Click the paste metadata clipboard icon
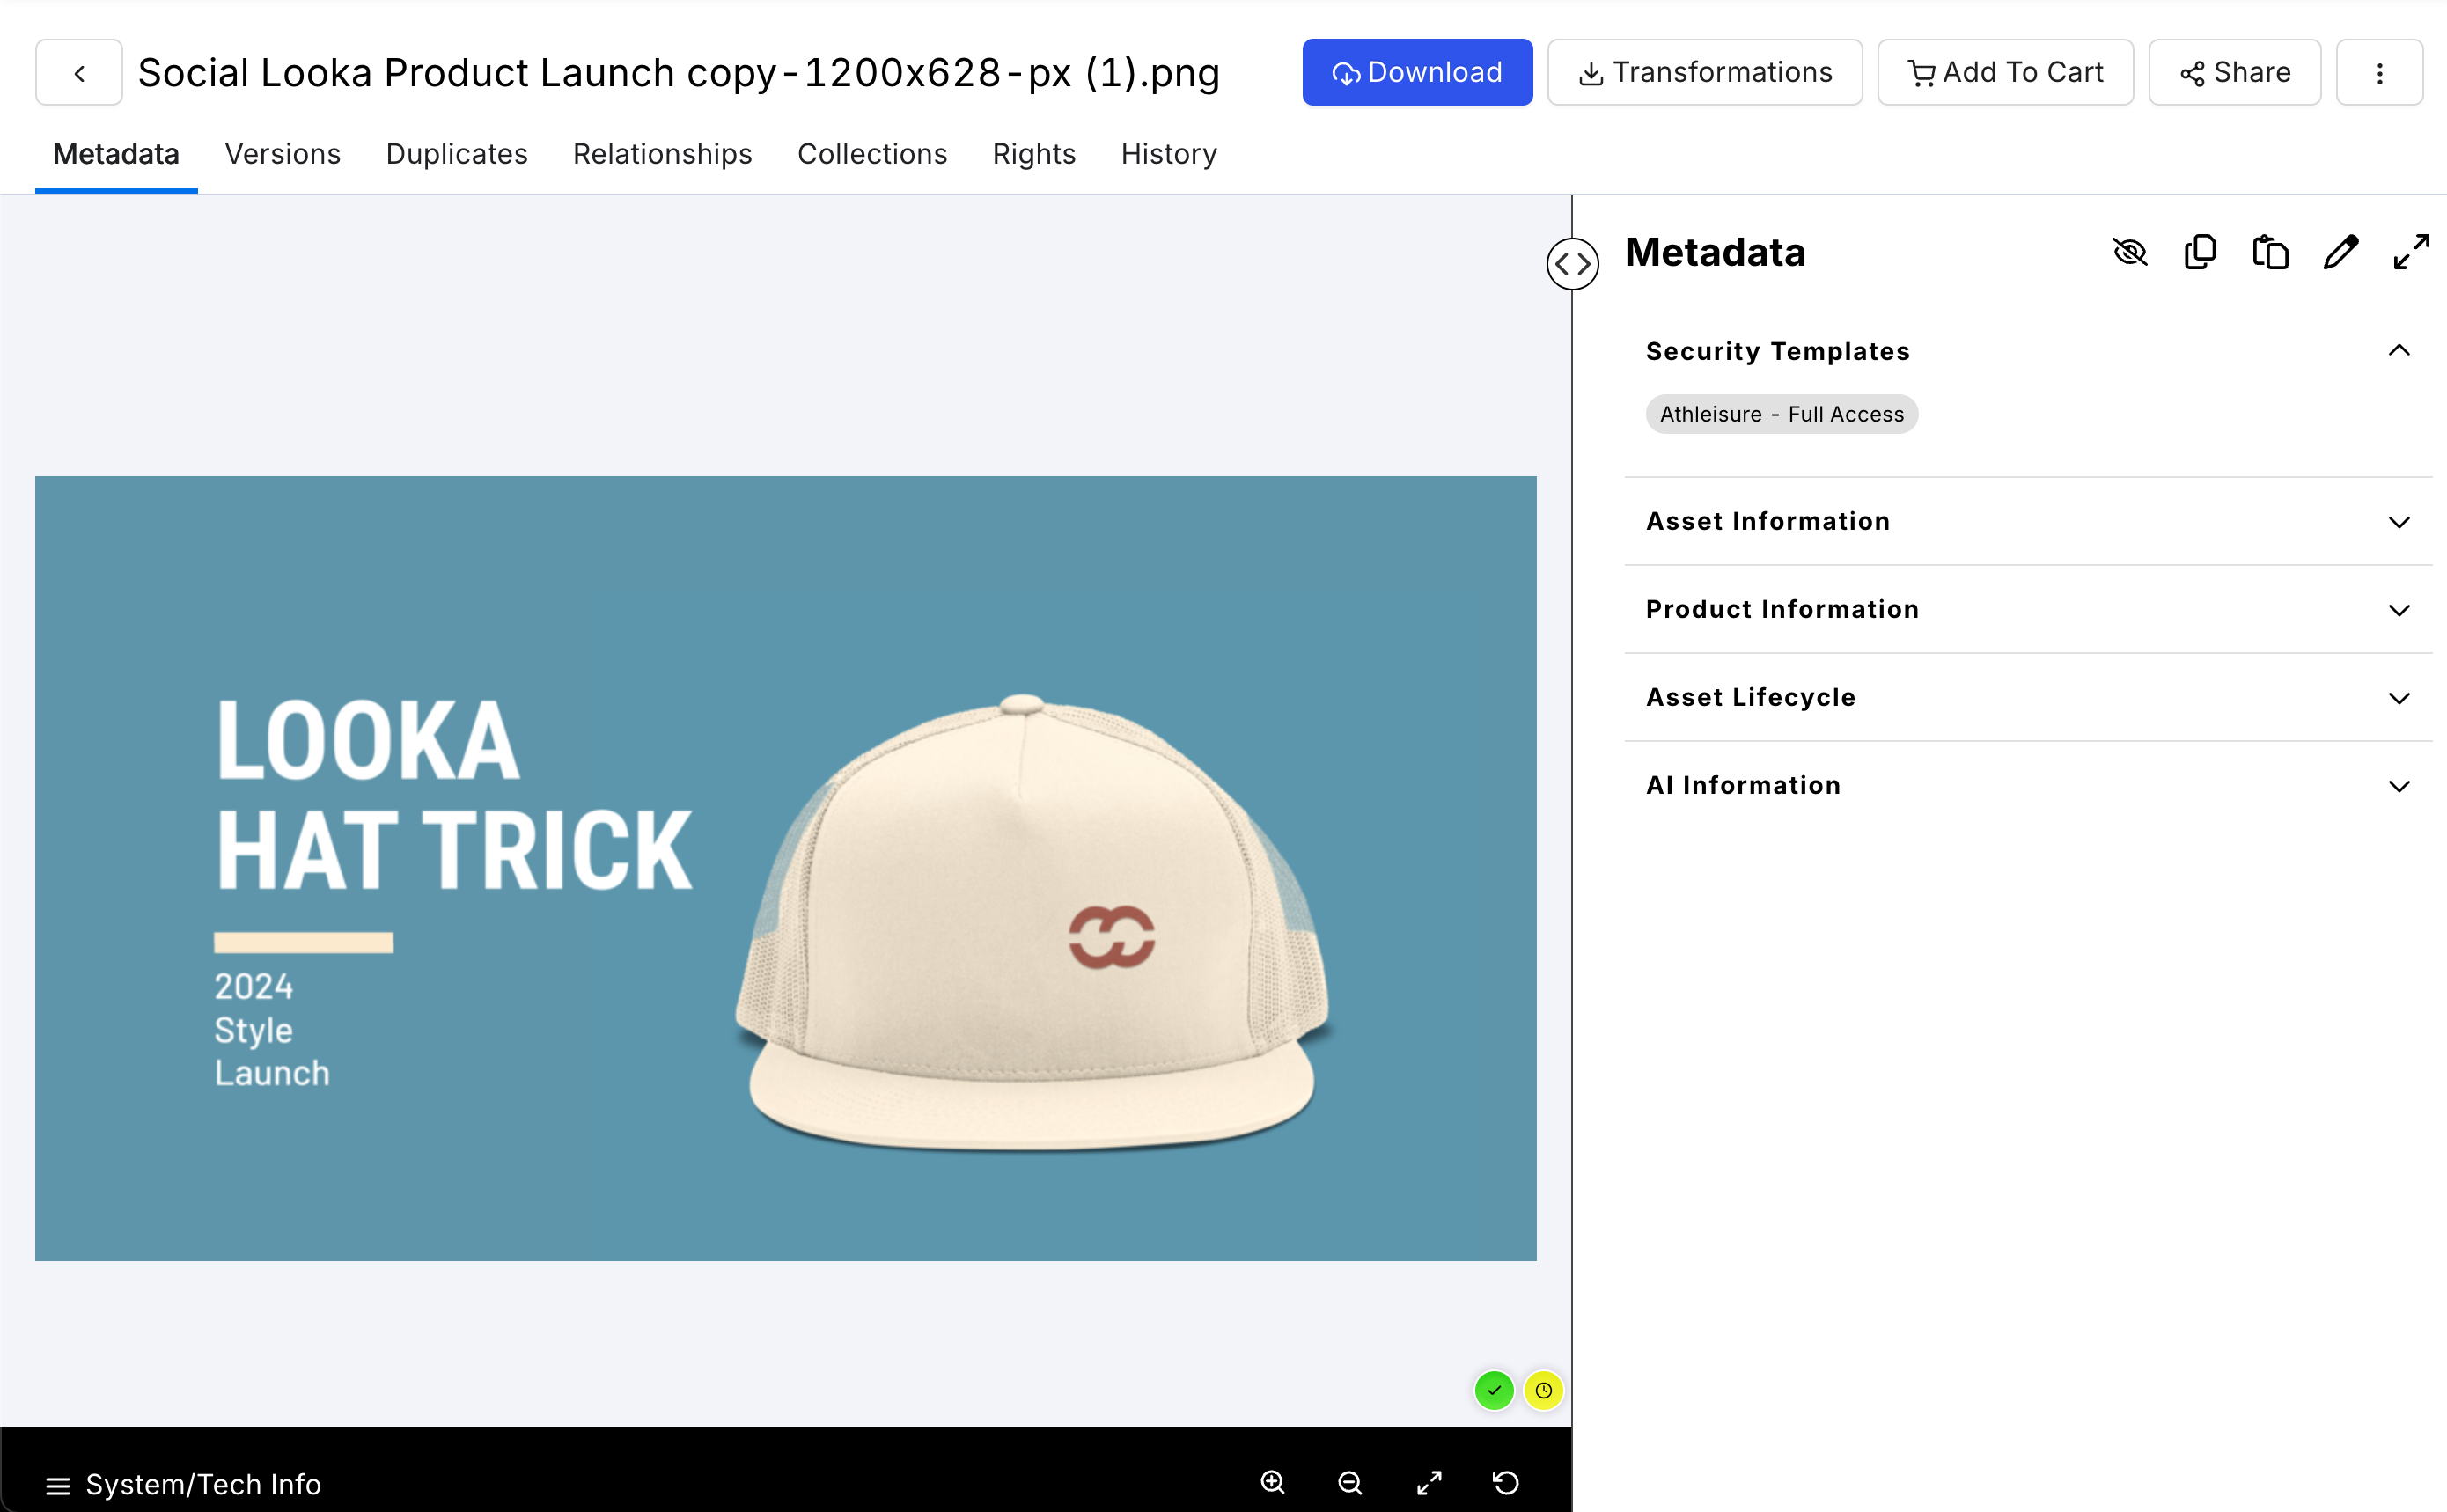 pos(2269,252)
